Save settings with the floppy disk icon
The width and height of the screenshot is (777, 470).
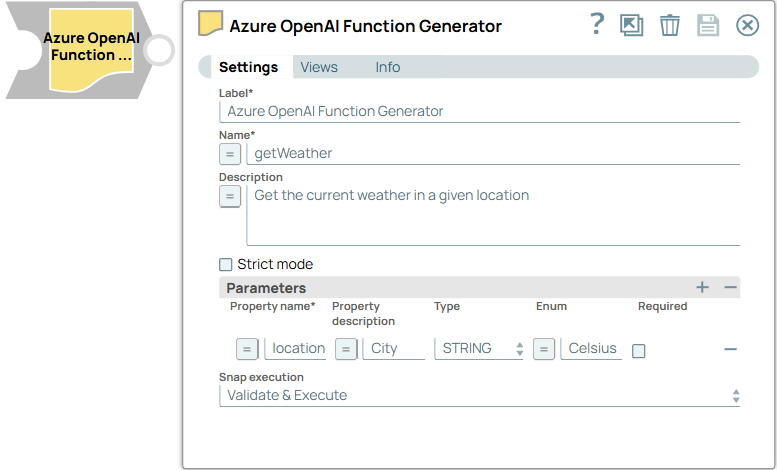pyautogui.click(x=708, y=25)
